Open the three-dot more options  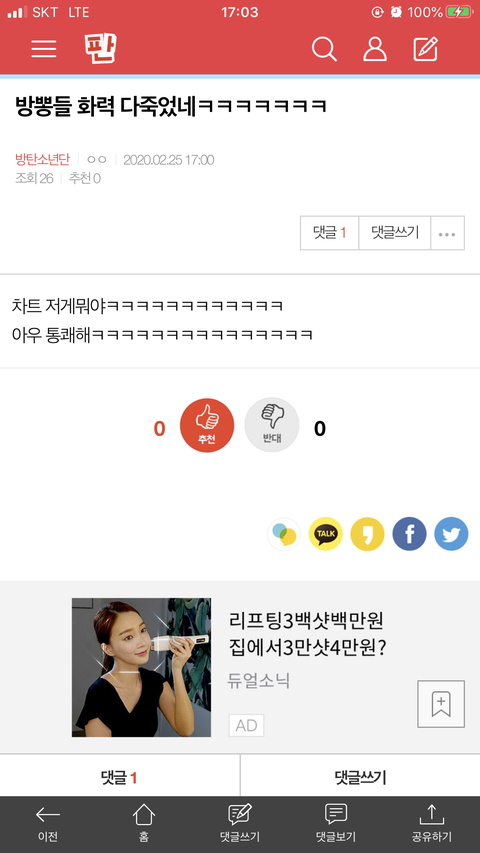coord(447,233)
